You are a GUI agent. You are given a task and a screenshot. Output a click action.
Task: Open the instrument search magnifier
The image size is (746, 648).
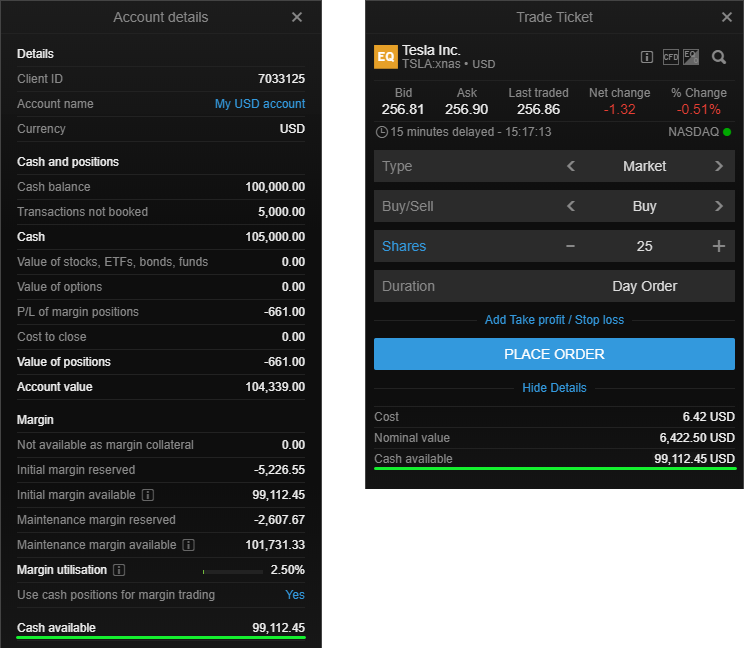click(x=718, y=57)
